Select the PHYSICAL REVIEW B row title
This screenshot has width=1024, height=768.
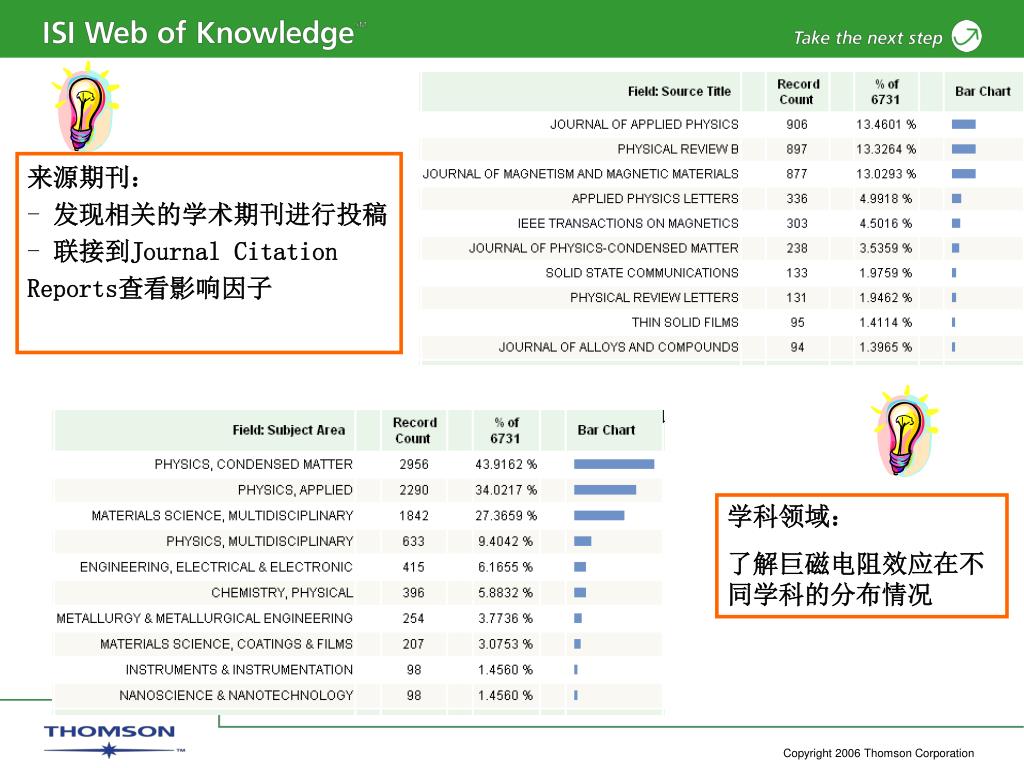pyautogui.click(x=678, y=149)
